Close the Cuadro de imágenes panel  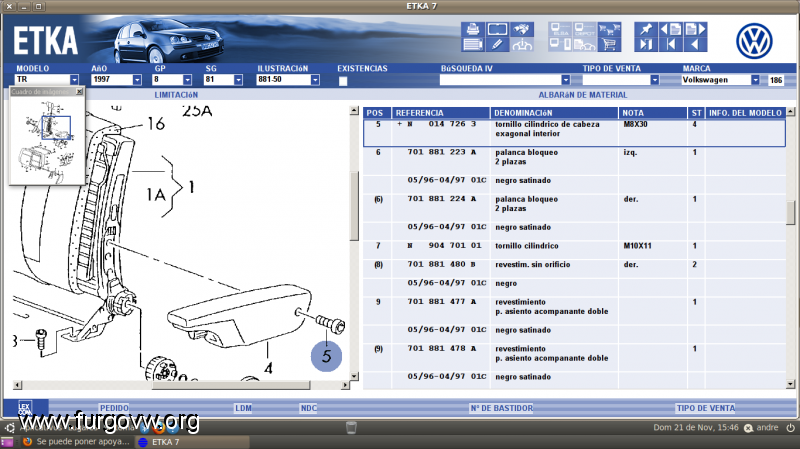[x=79, y=91]
